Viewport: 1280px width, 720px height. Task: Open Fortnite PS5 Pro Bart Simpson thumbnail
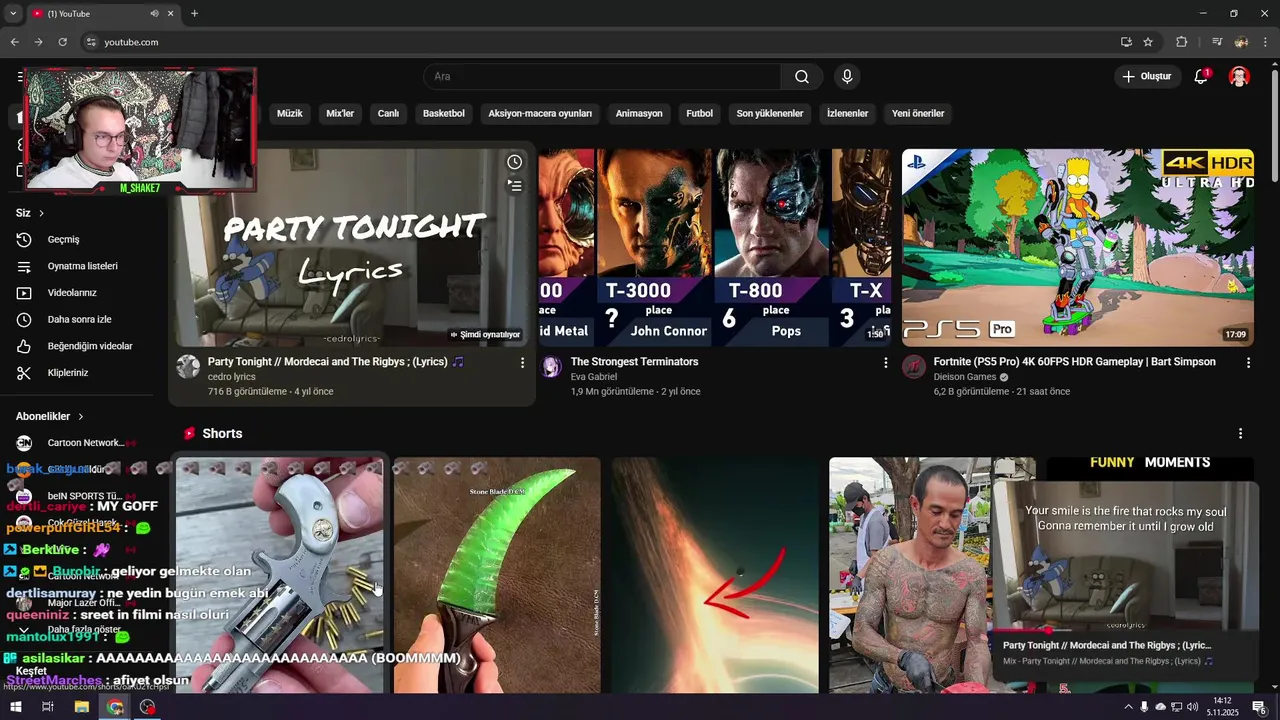coord(1078,247)
